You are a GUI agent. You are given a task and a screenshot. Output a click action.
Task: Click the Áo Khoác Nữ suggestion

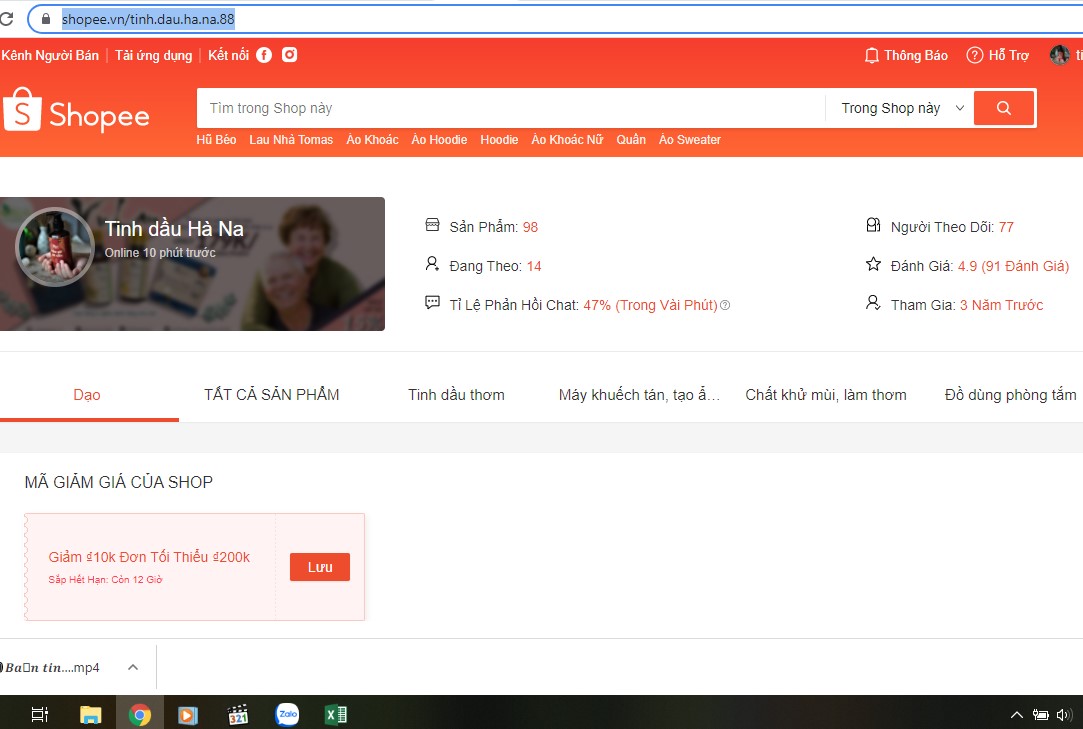point(567,140)
